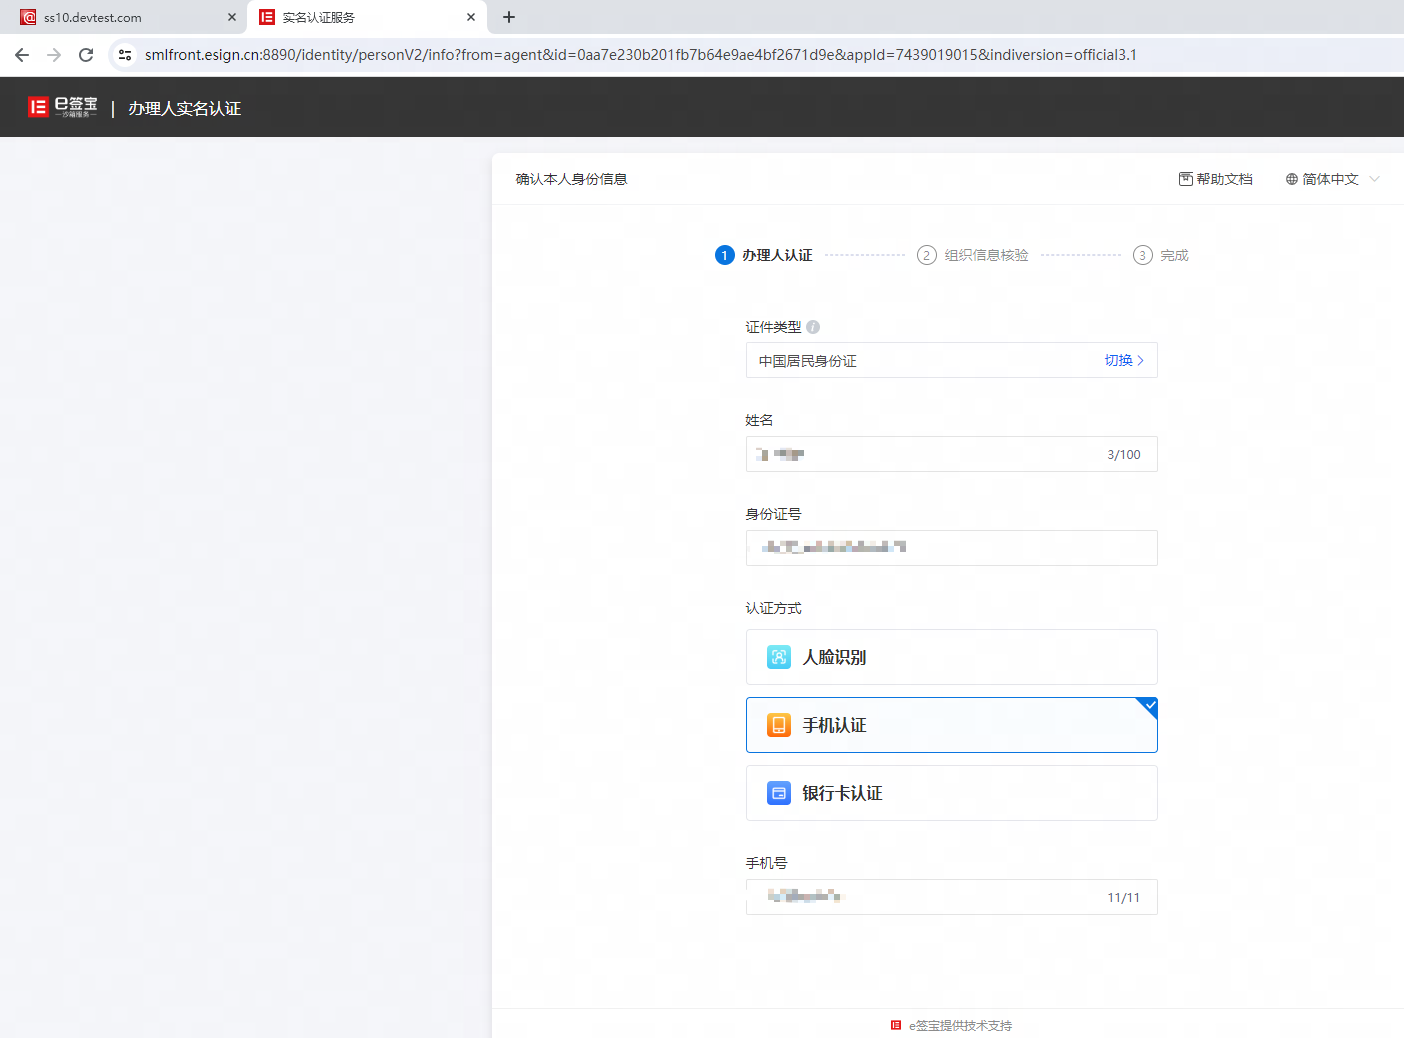
Task: Open the 帮助文档 help link
Action: click(x=1216, y=179)
